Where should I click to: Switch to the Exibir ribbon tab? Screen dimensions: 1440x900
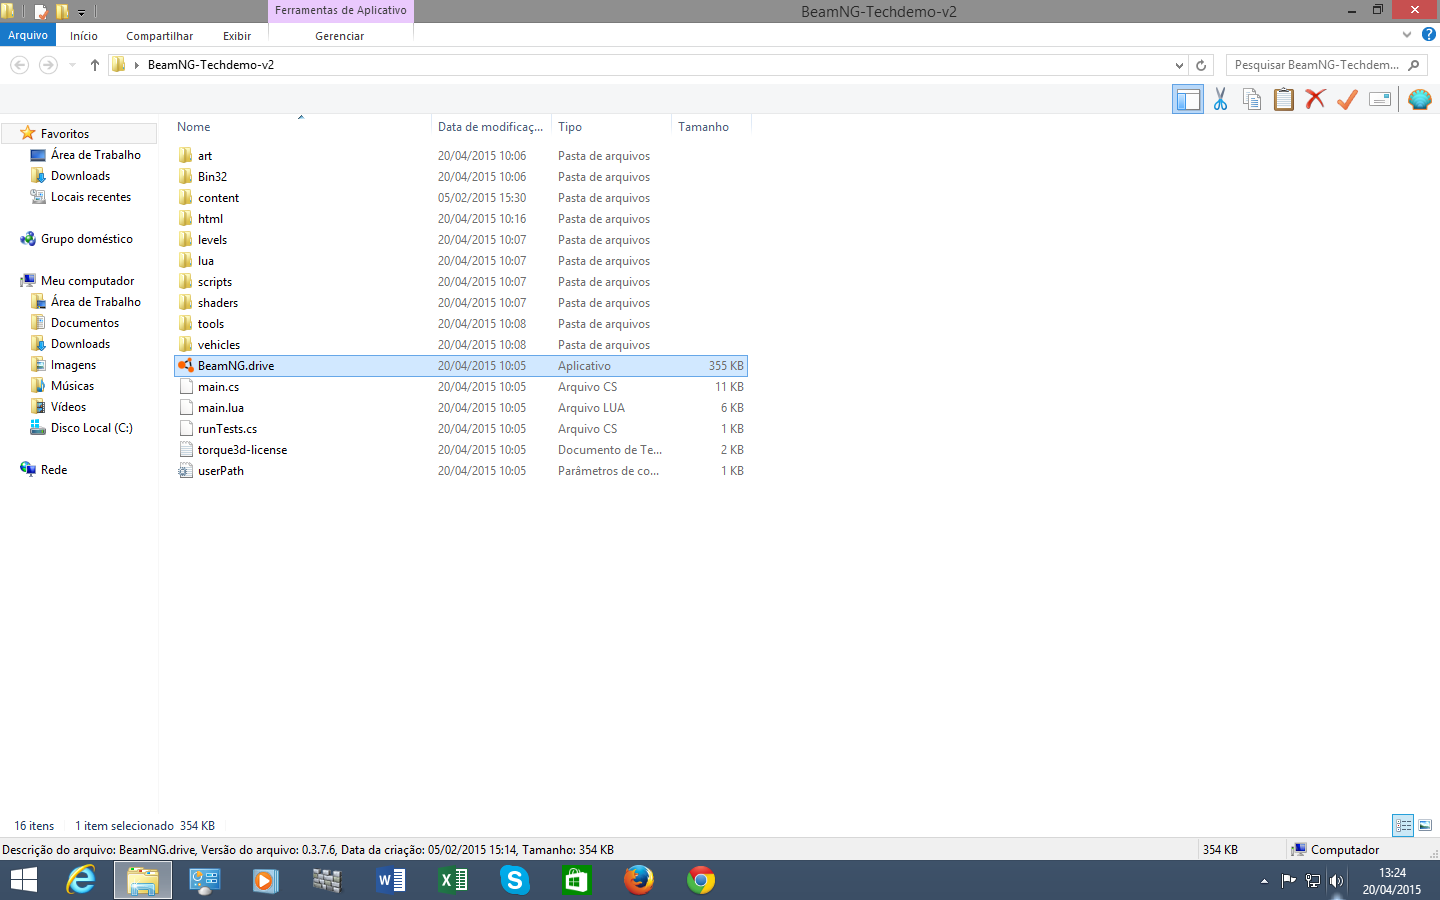tap(237, 36)
